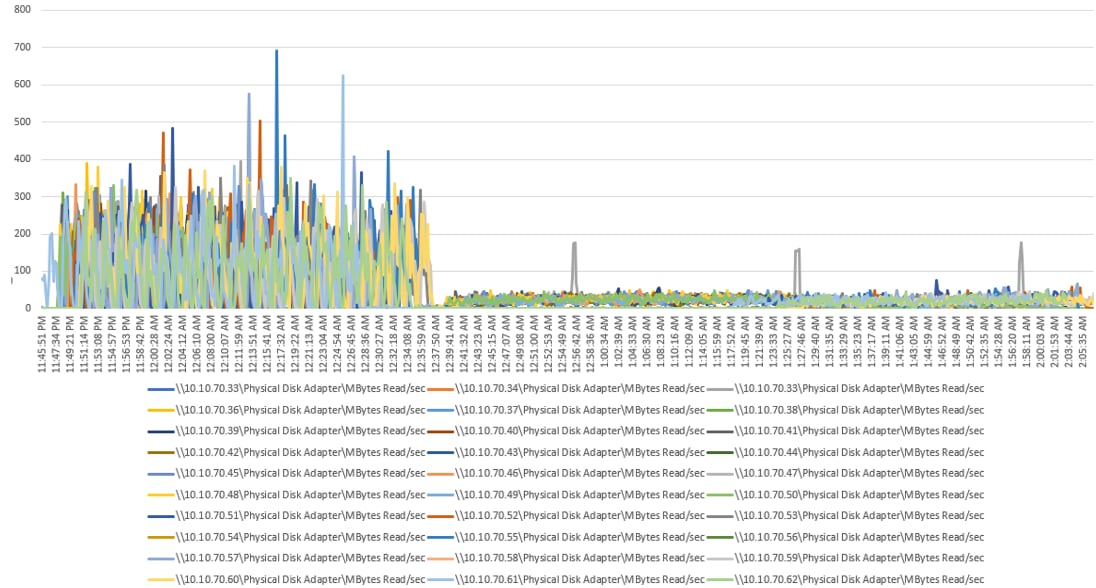Click the 700 value on the vertical axis
This screenshot has height=588, width=1096.
tap(23, 47)
